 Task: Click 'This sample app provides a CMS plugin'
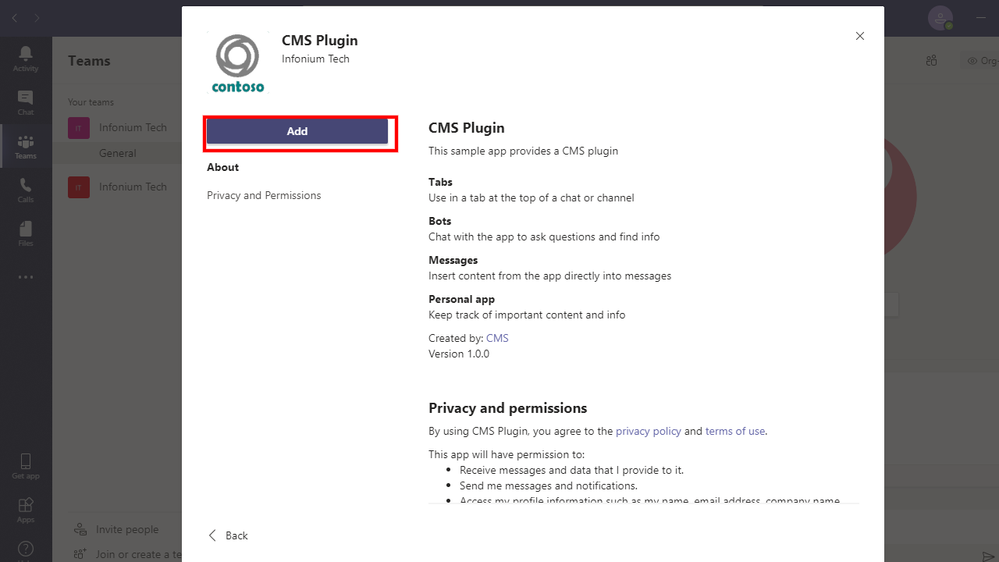523,151
